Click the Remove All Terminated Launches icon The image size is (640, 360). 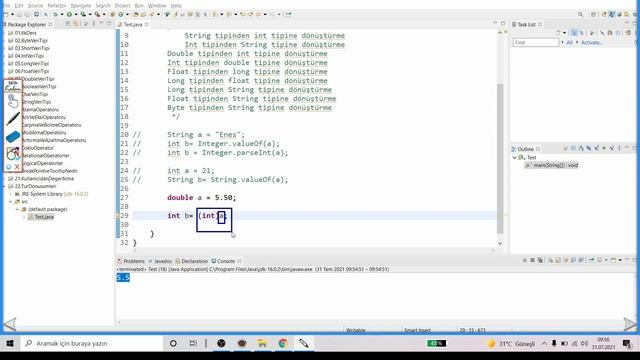(x=540, y=260)
